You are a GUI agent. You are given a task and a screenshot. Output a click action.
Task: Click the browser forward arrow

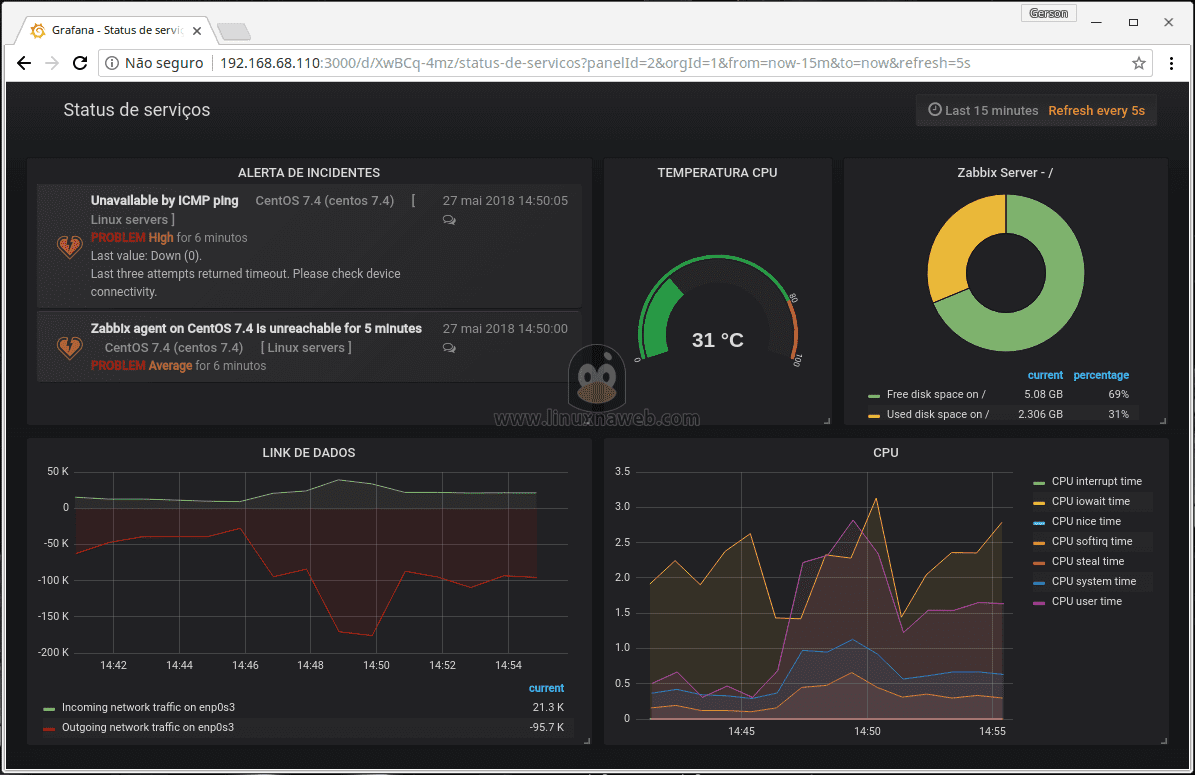click(x=52, y=63)
